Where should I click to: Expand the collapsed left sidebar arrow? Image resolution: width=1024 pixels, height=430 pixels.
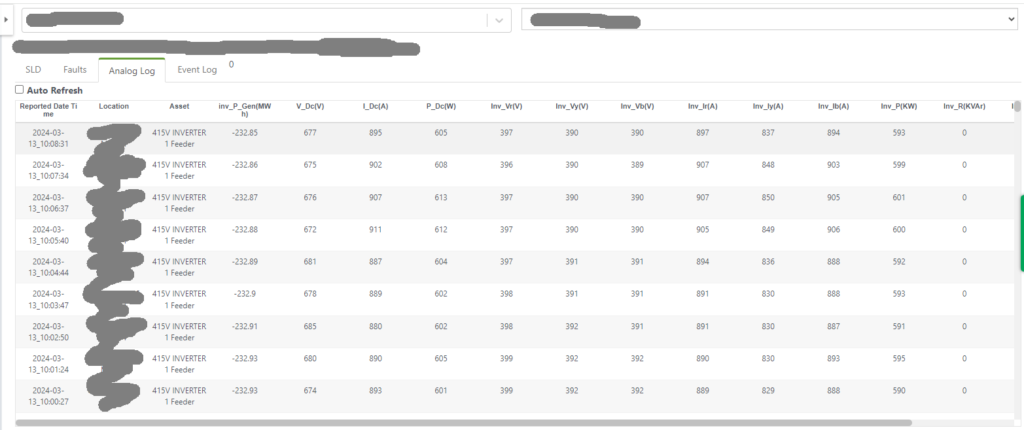[7, 19]
